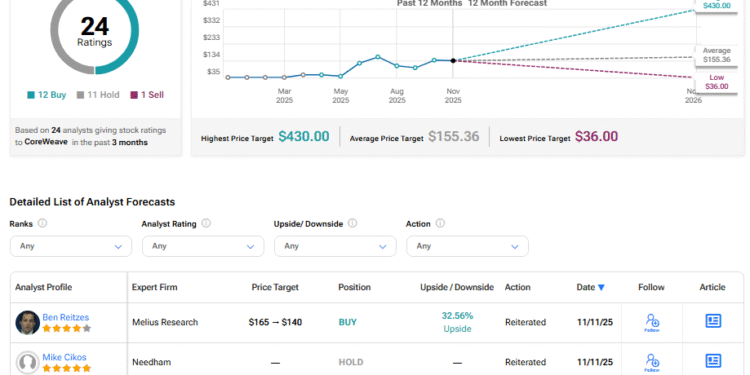Click the Low $36.00 forecast label on chart

(x=717, y=82)
